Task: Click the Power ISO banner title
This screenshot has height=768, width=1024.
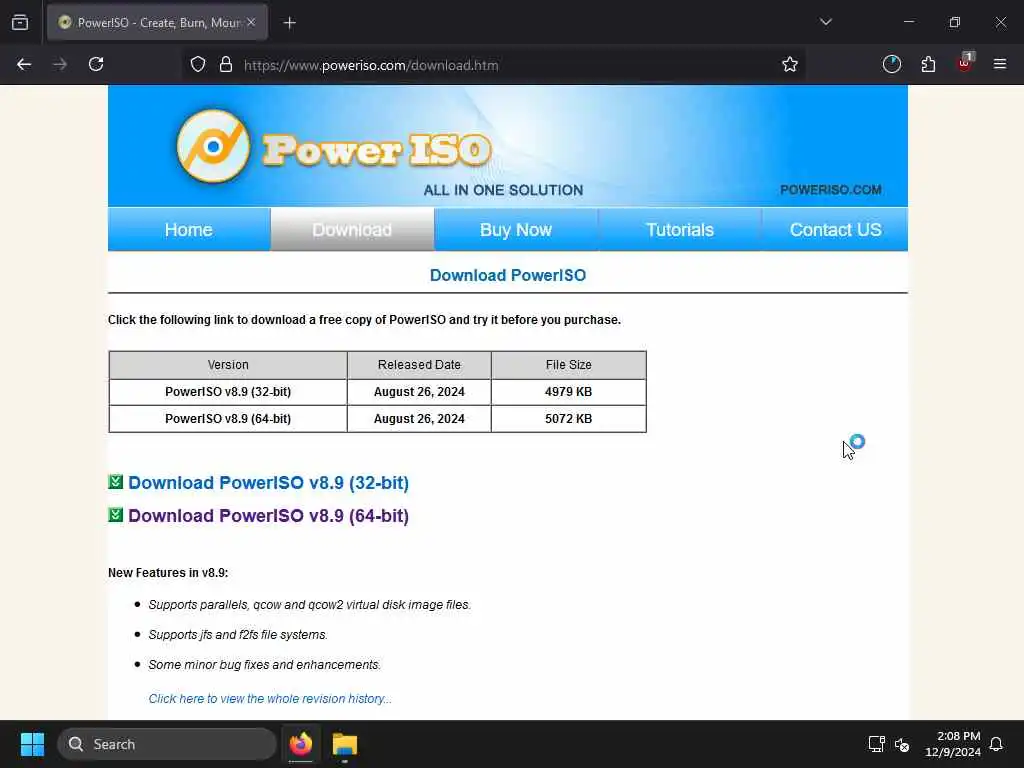Action: click(x=376, y=150)
